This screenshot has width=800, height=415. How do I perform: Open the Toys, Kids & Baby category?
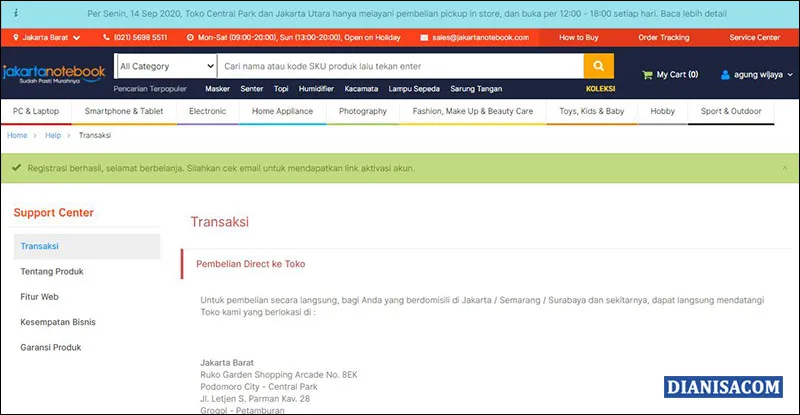point(591,111)
